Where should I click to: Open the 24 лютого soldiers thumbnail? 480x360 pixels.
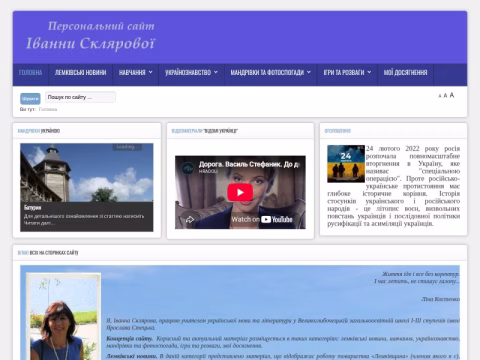(346, 164)
